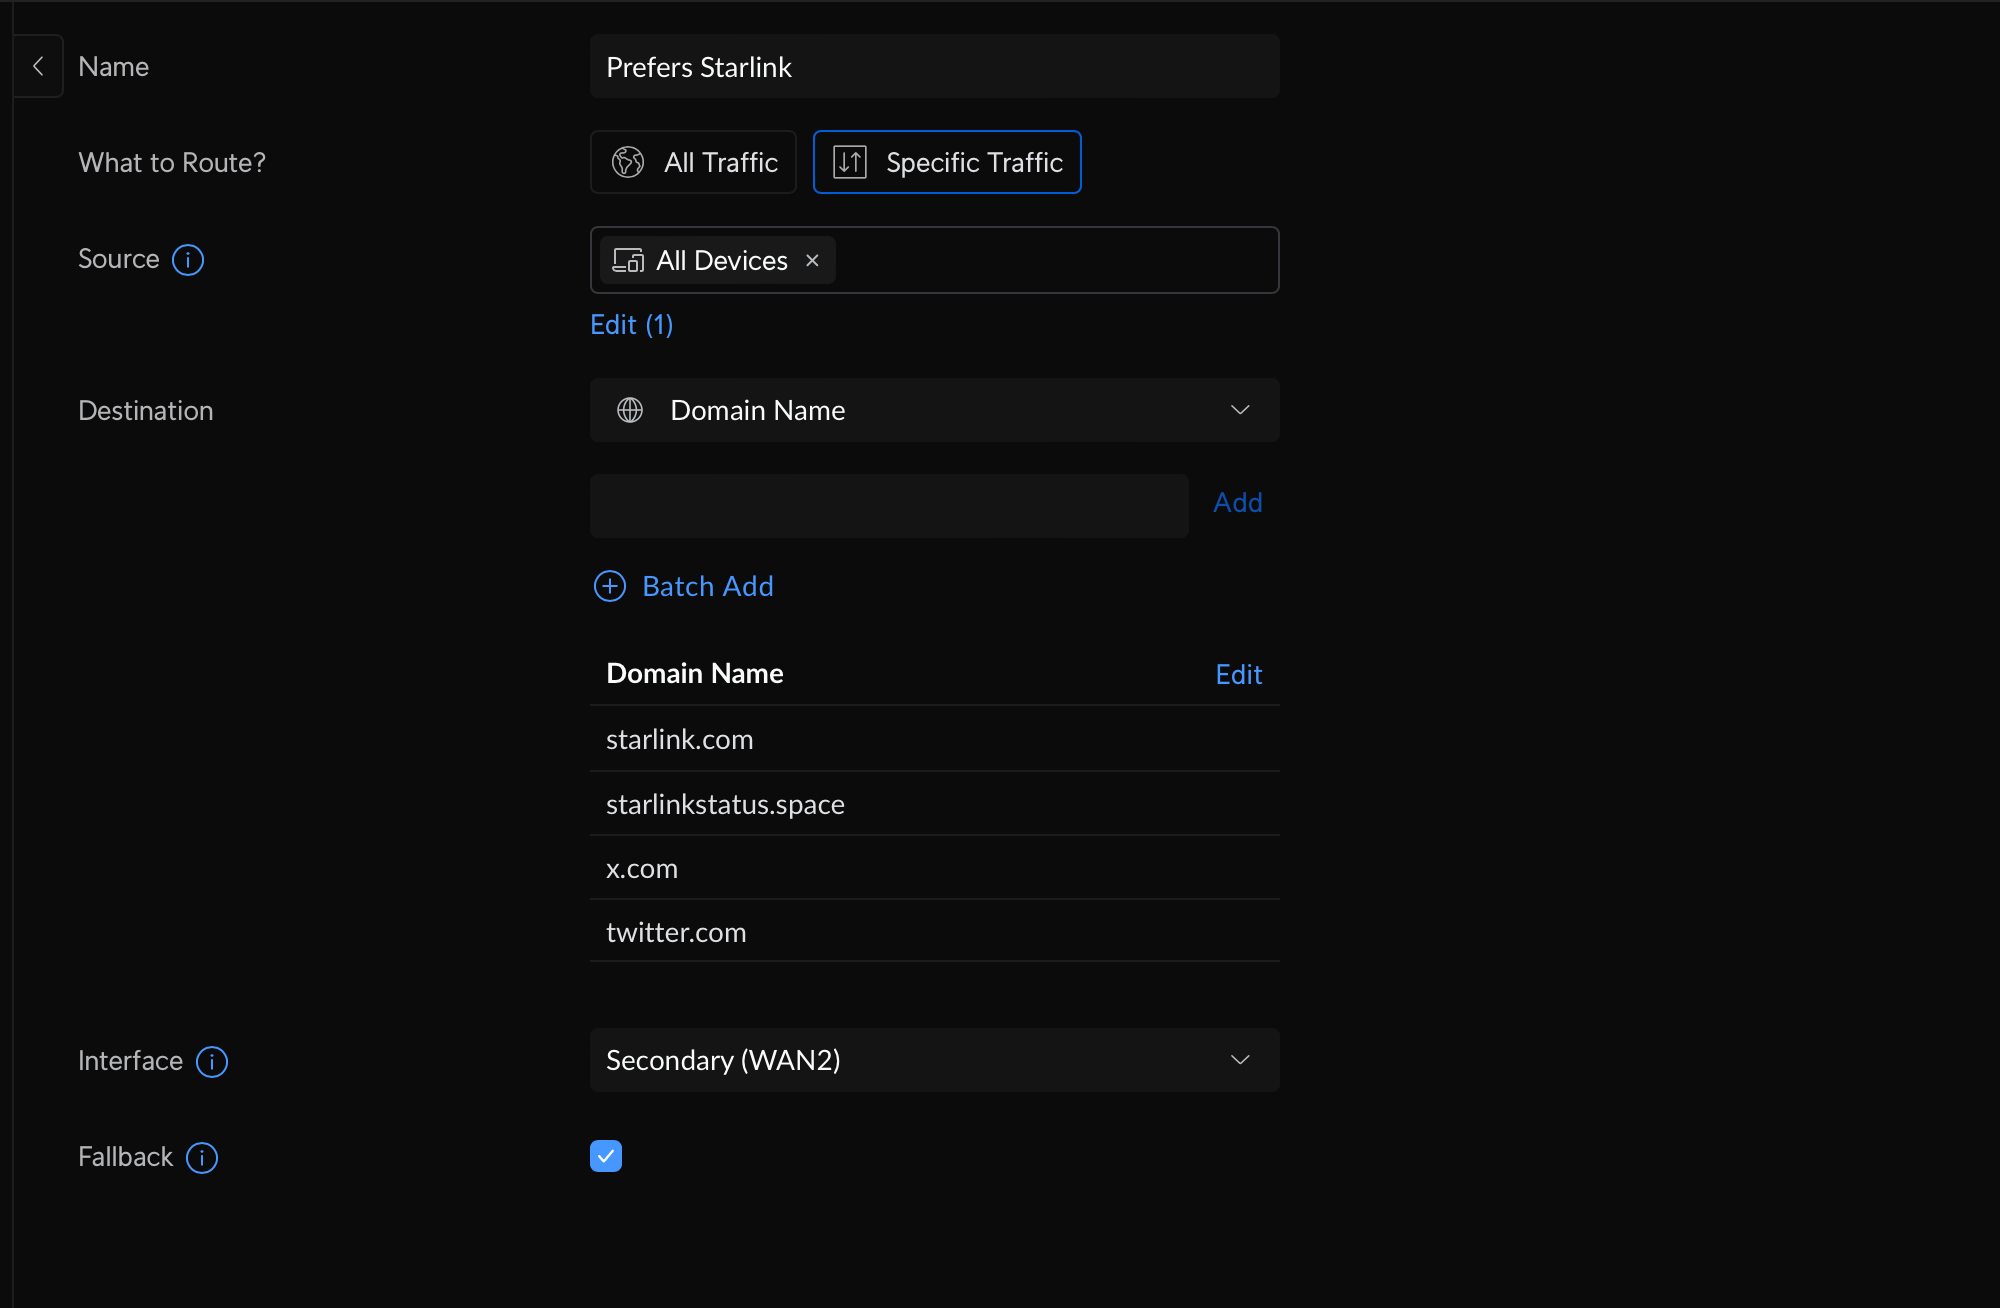Click the Batch Add link

707,586
